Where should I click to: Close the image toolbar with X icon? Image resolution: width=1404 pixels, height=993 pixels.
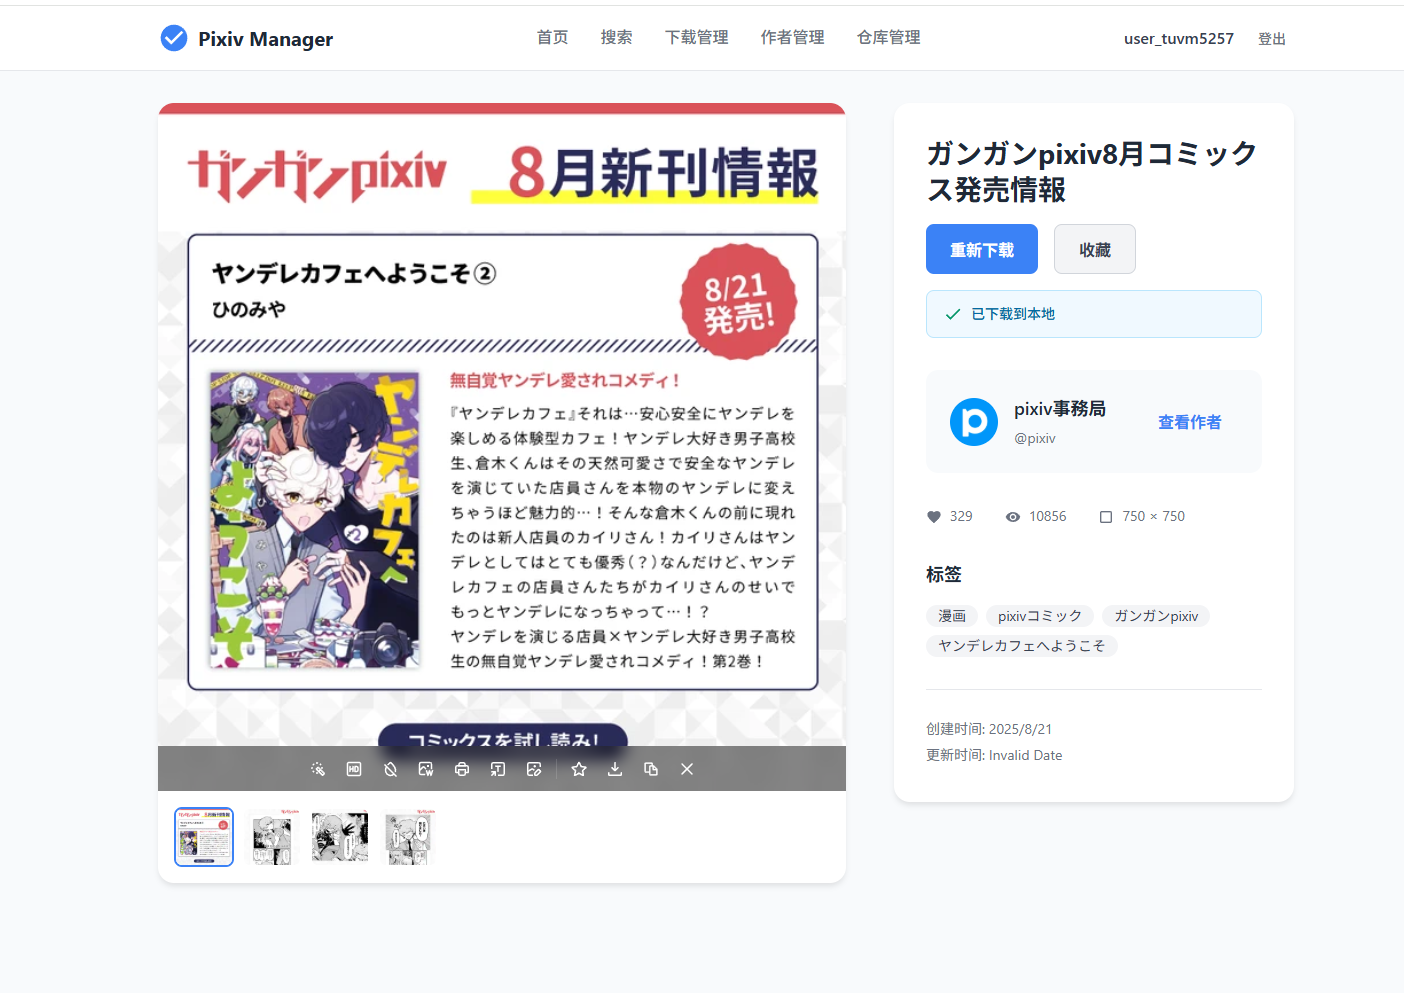687,769
